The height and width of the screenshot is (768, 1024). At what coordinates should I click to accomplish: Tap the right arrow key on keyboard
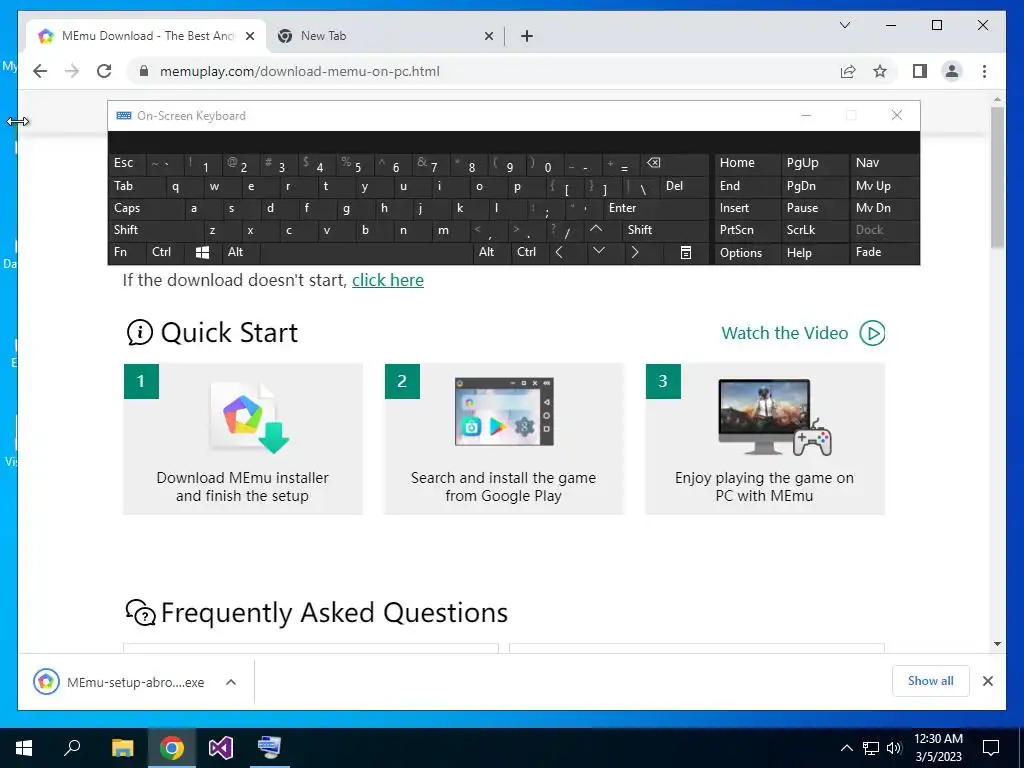[634, 252]
